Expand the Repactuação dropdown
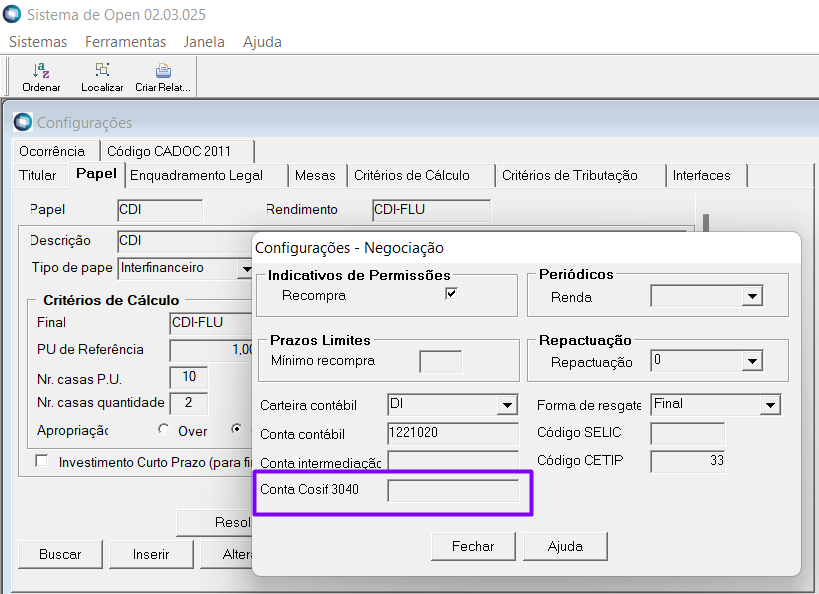This screenshot has width=819, height=594. pos(752,361)
